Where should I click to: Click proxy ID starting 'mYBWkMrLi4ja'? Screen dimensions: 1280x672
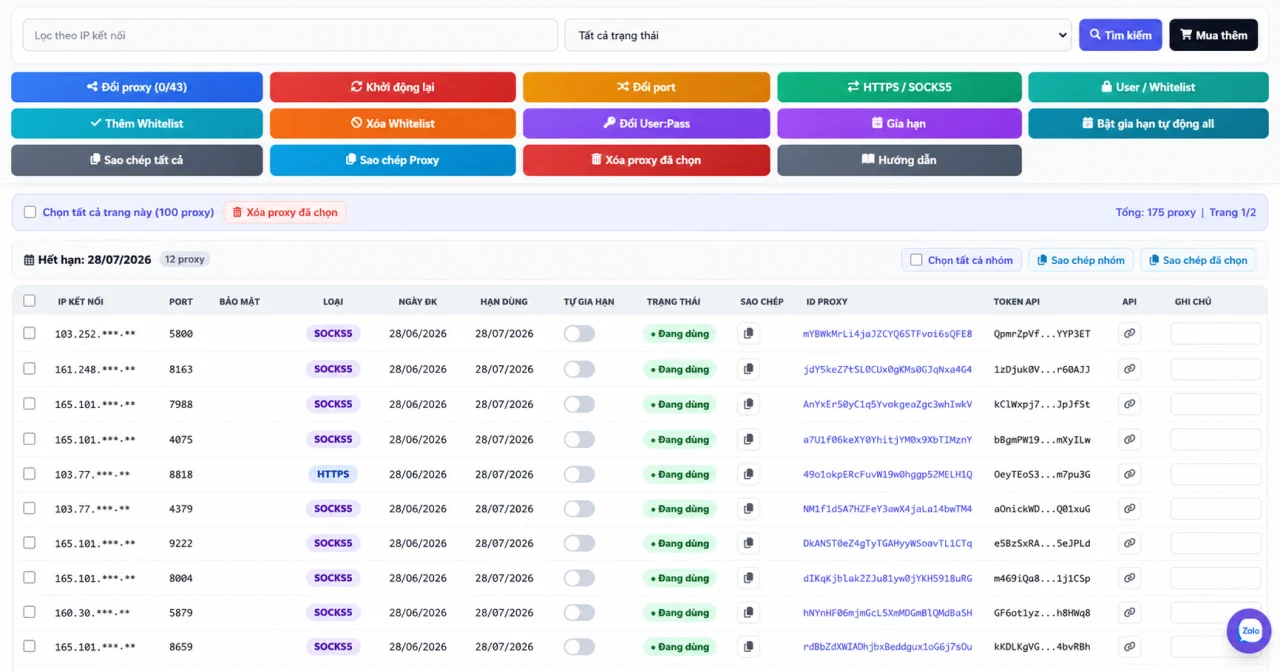coord(887,334)
